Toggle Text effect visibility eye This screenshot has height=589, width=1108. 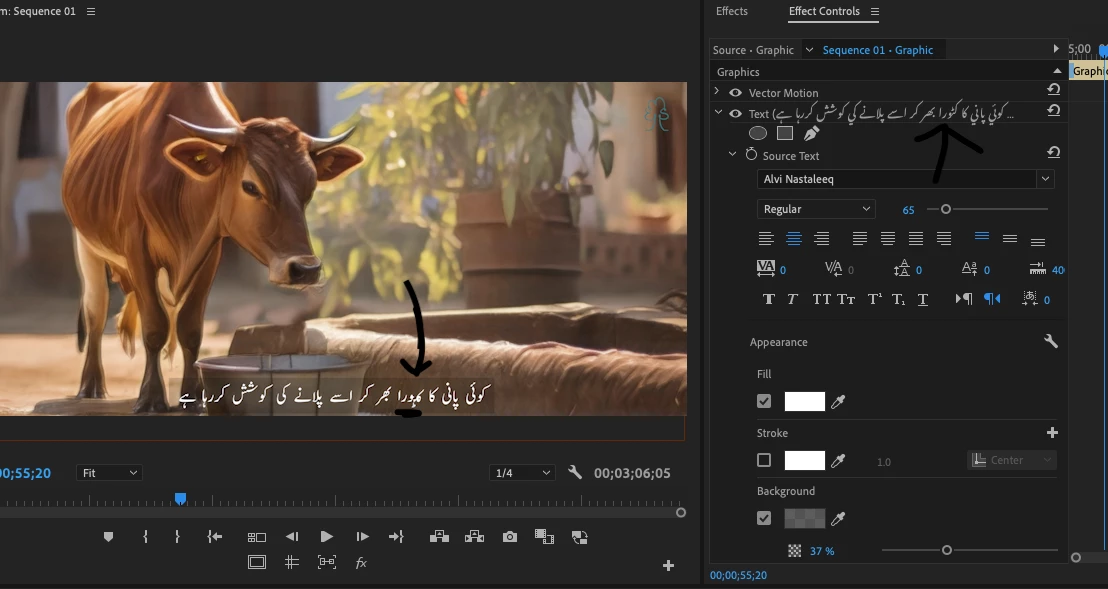[x=736, y=114]
